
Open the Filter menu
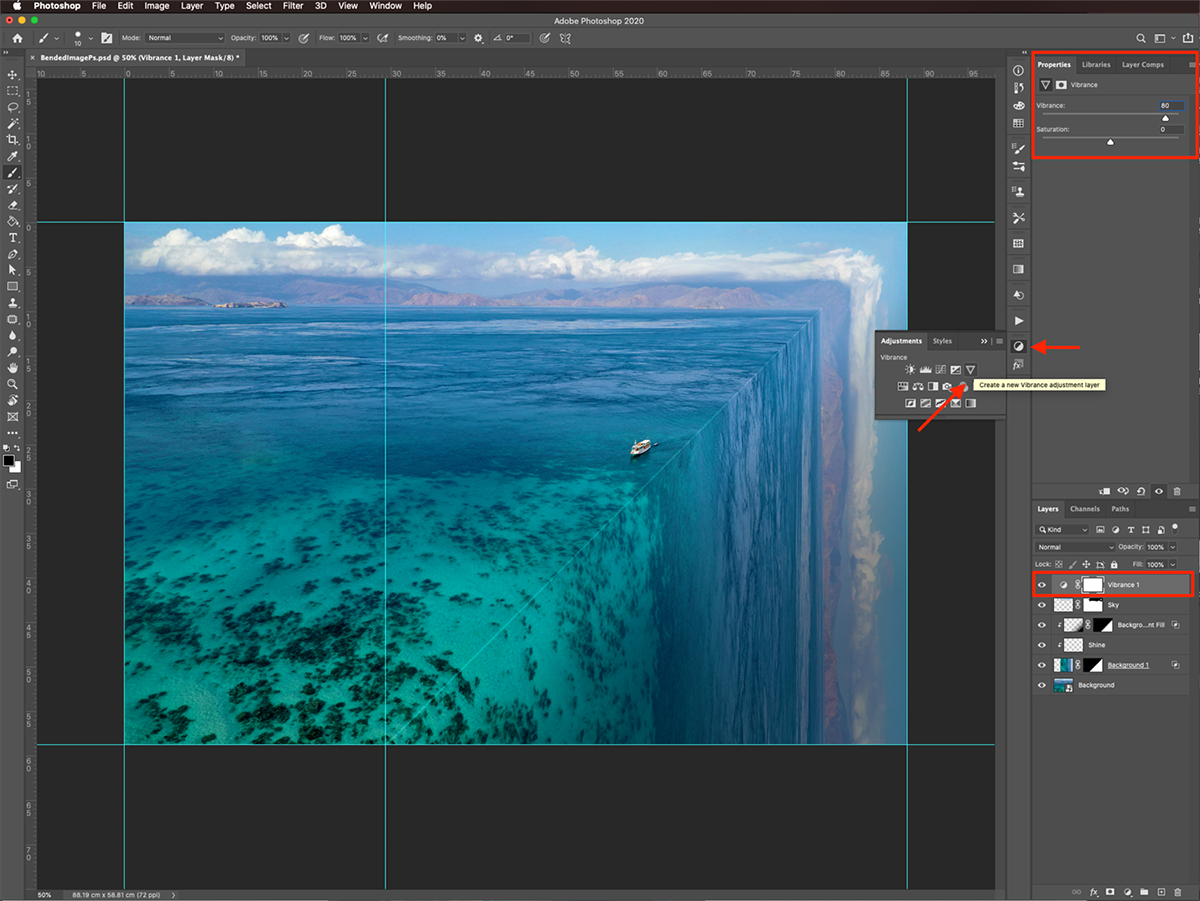293,6
